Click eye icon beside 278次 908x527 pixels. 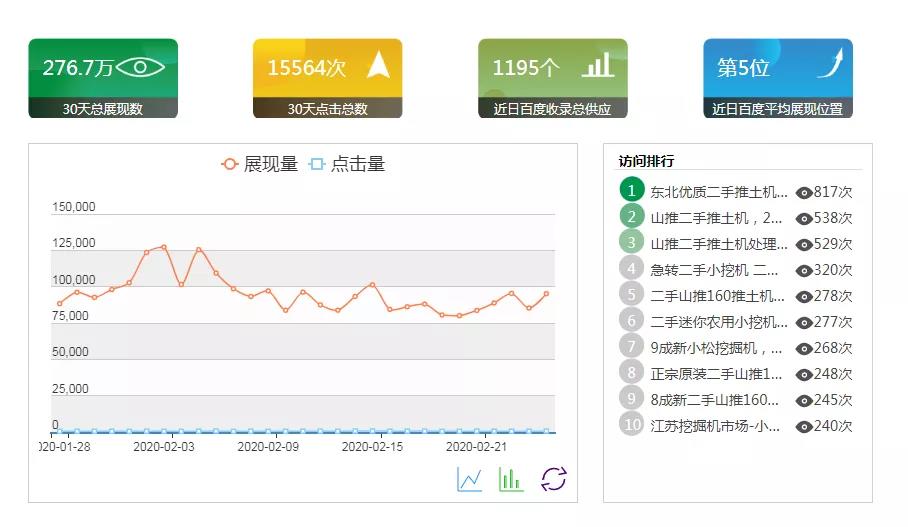(804, 297)
